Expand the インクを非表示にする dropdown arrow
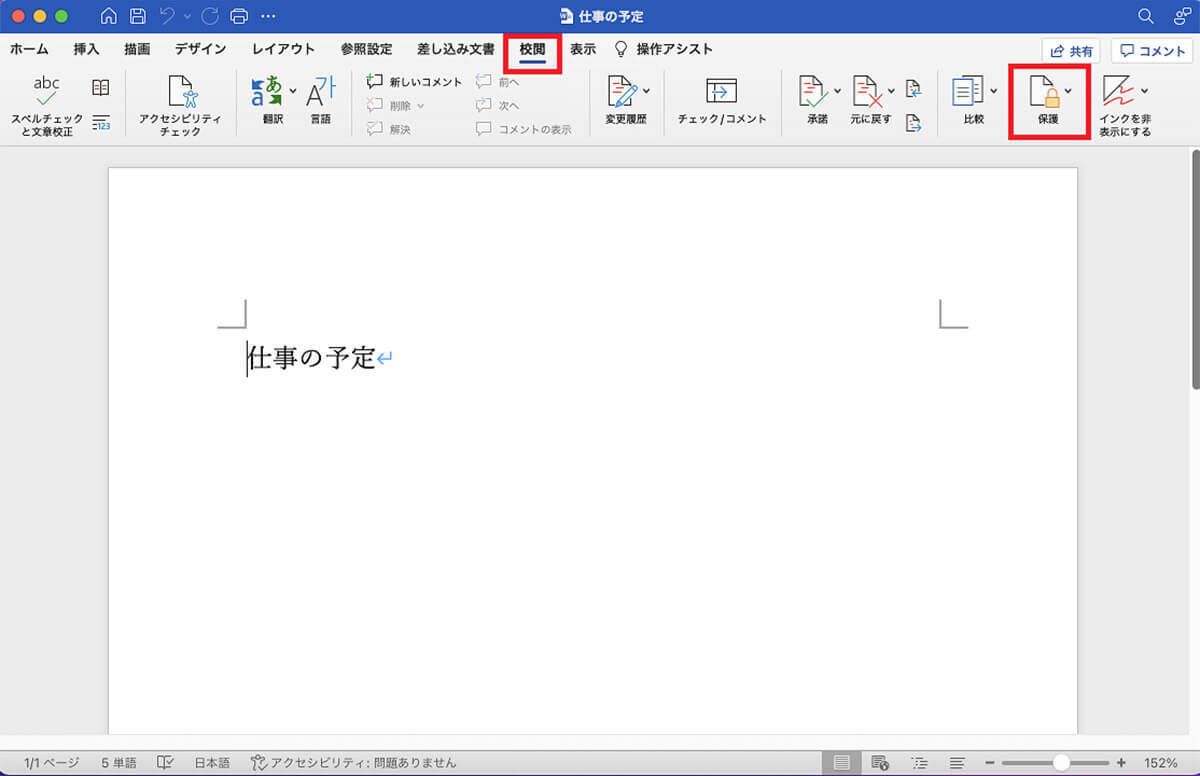1200x776 pixels. pyautogui.click(x=1144, y=91)
